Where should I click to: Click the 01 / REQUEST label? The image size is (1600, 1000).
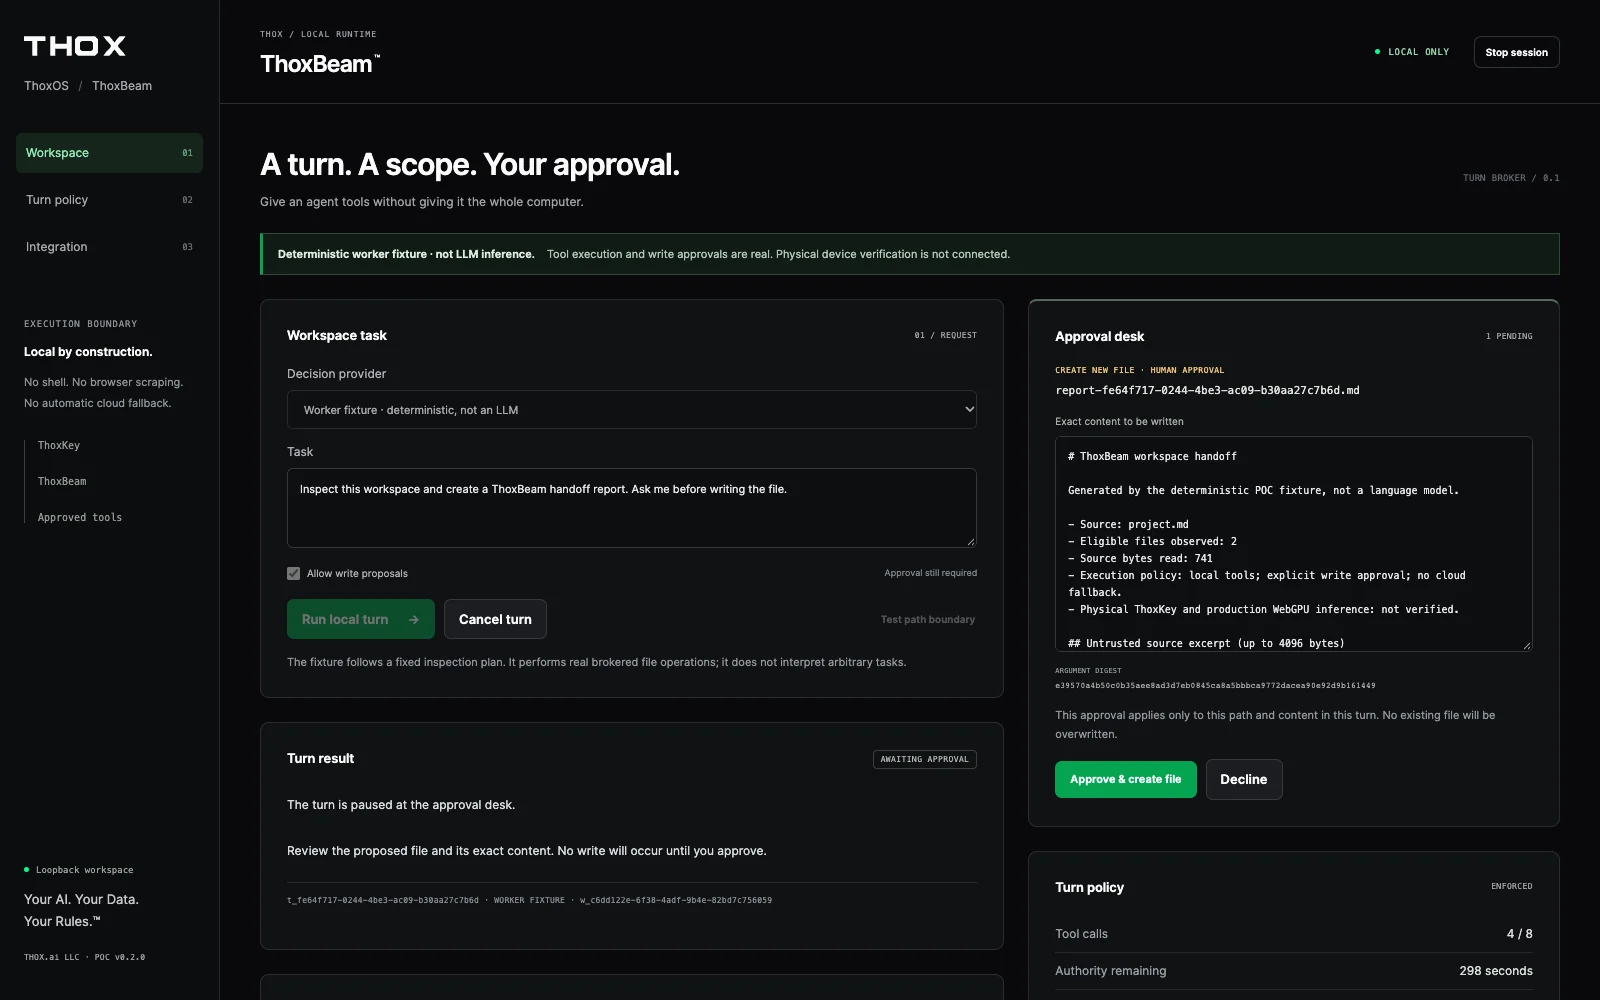pos(946,336)
